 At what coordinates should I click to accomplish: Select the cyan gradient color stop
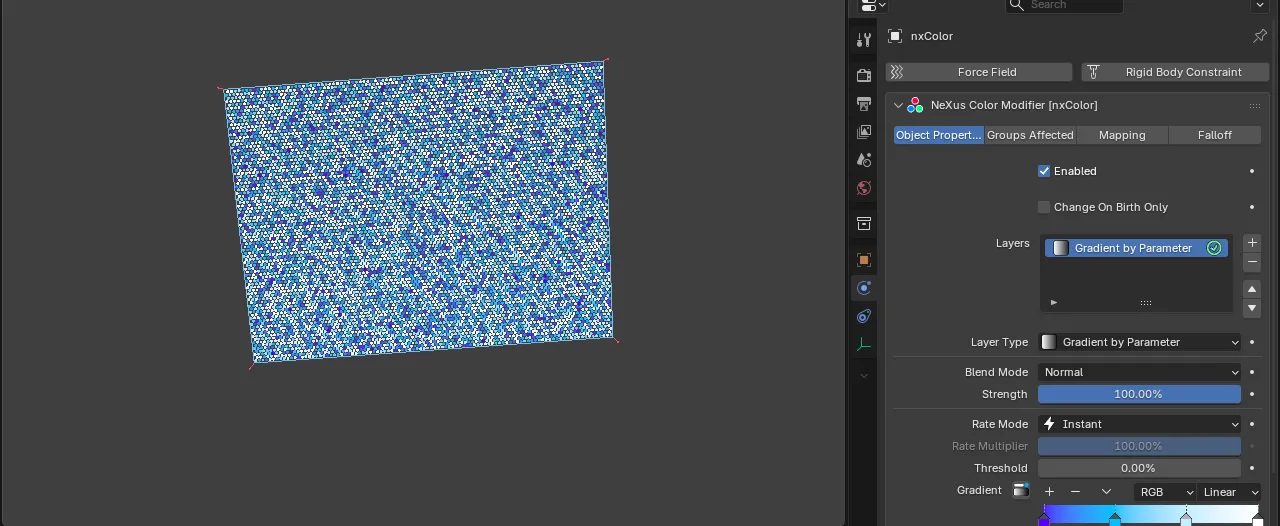(1115, 520)
